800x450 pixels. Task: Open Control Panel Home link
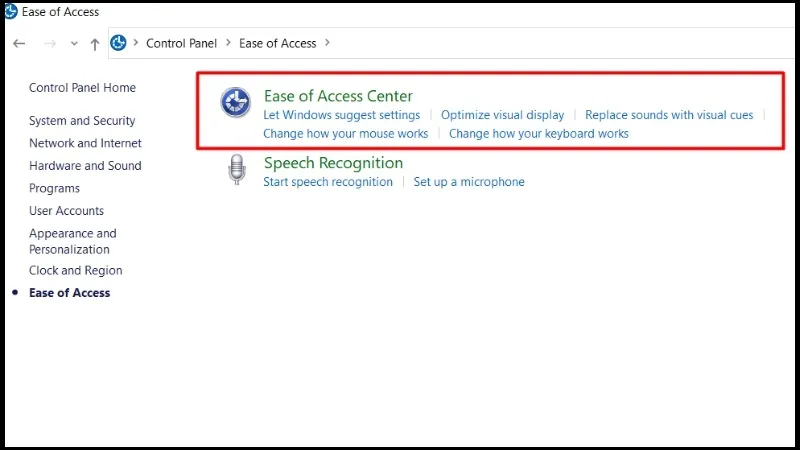(x=82, y=88)
